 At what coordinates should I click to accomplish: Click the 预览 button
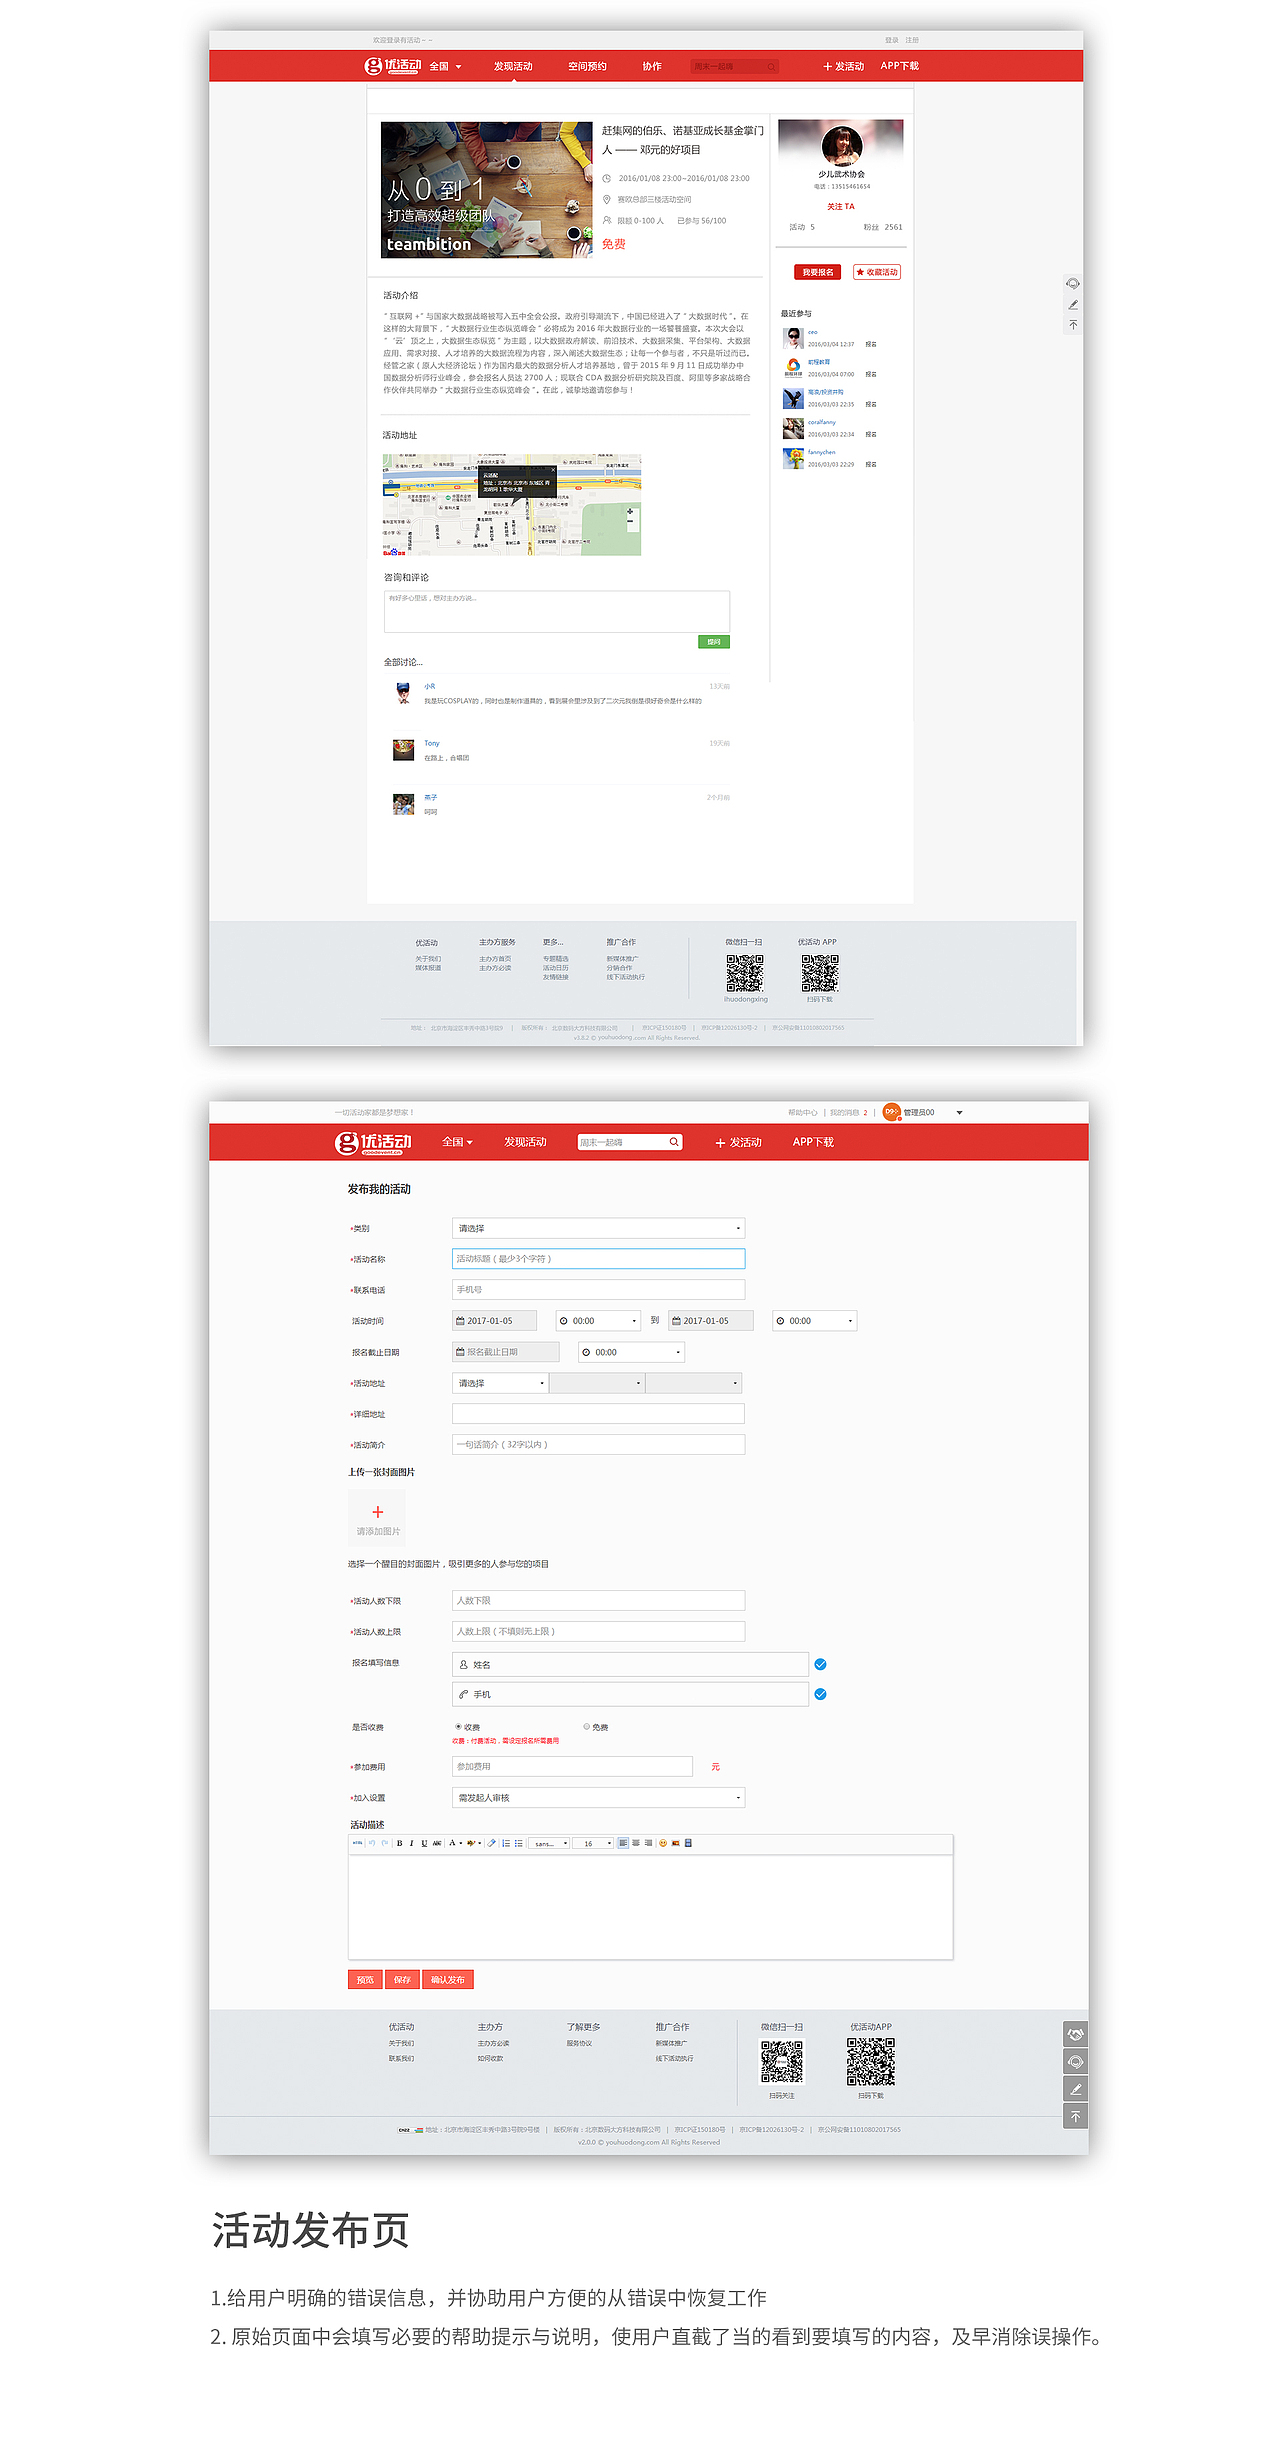[365, 1980]
